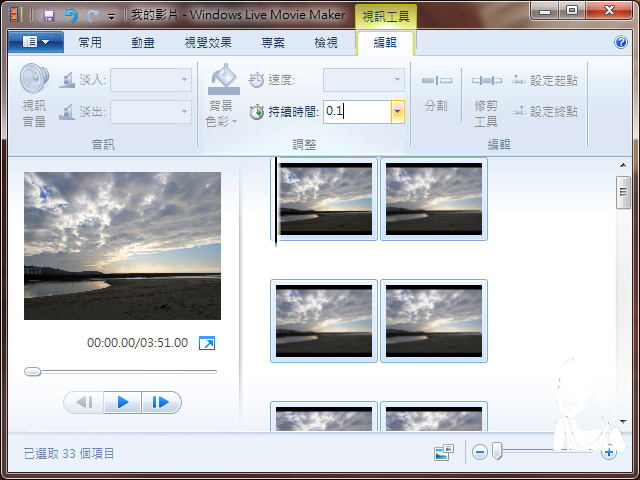Open Customize Quick Access Toolbar arrow

coord(111,17)
